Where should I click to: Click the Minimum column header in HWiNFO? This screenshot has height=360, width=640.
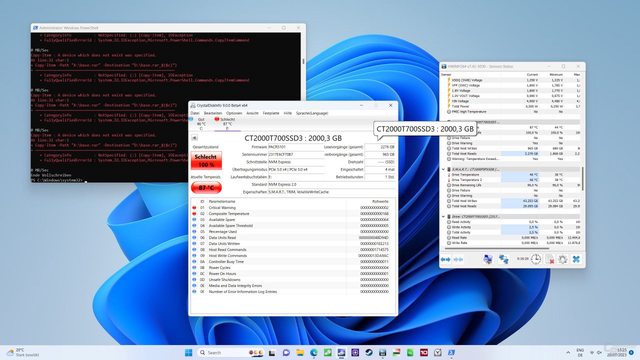click(556, 75)
